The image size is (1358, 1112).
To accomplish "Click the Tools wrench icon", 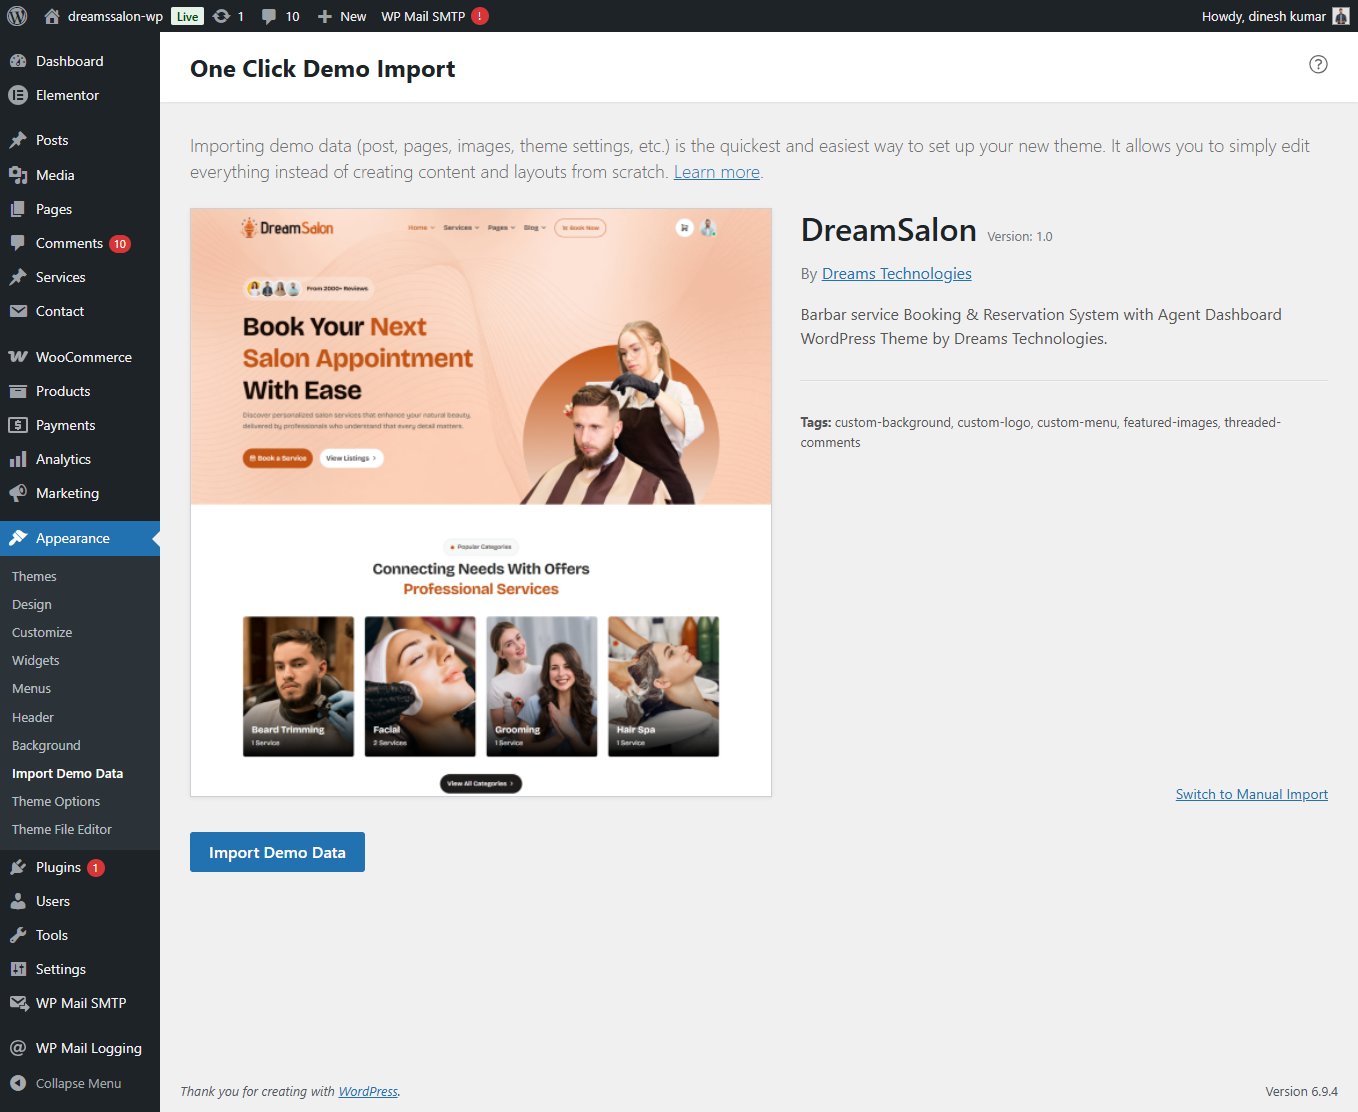I will [18, 935].
